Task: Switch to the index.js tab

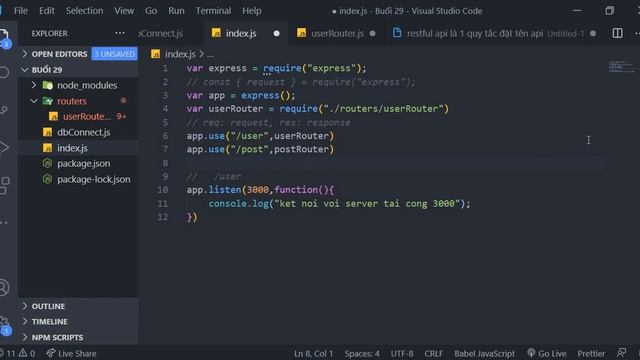Action: 245,33
